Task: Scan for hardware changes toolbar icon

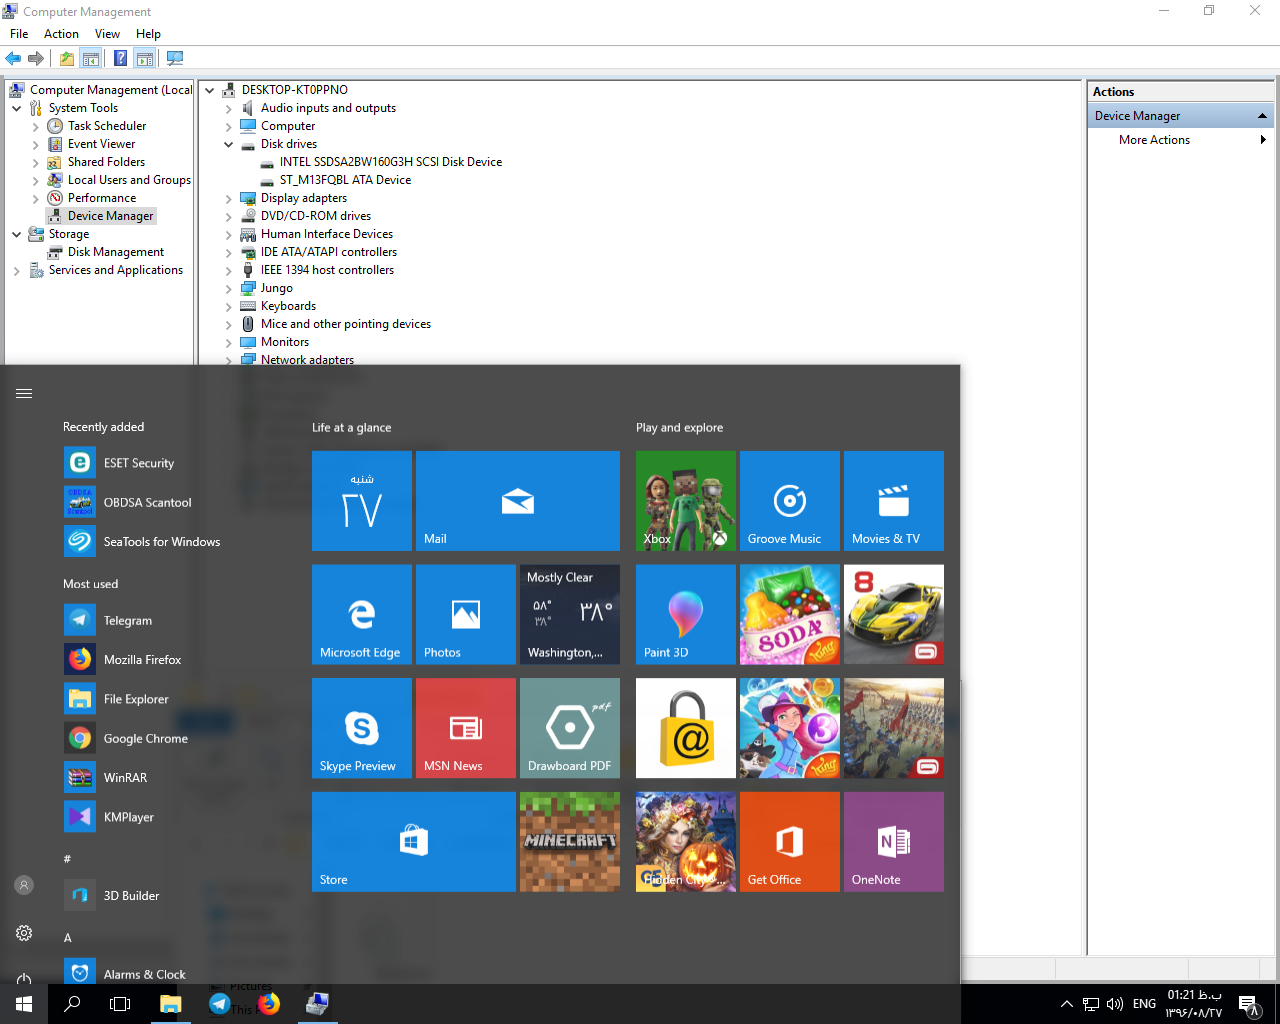Action: pos(175,58)
